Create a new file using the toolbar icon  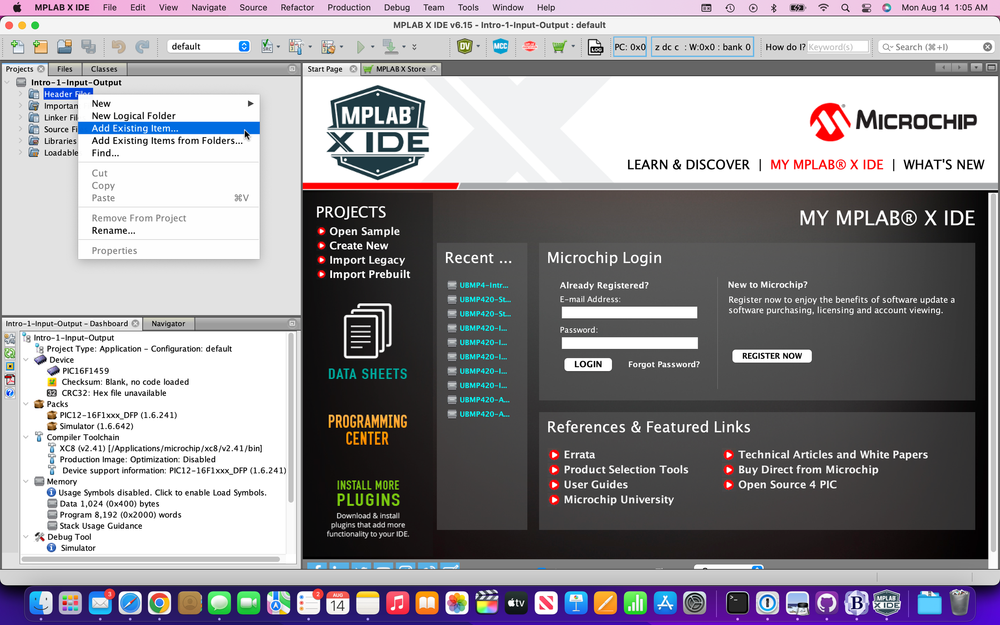[16, 46]
